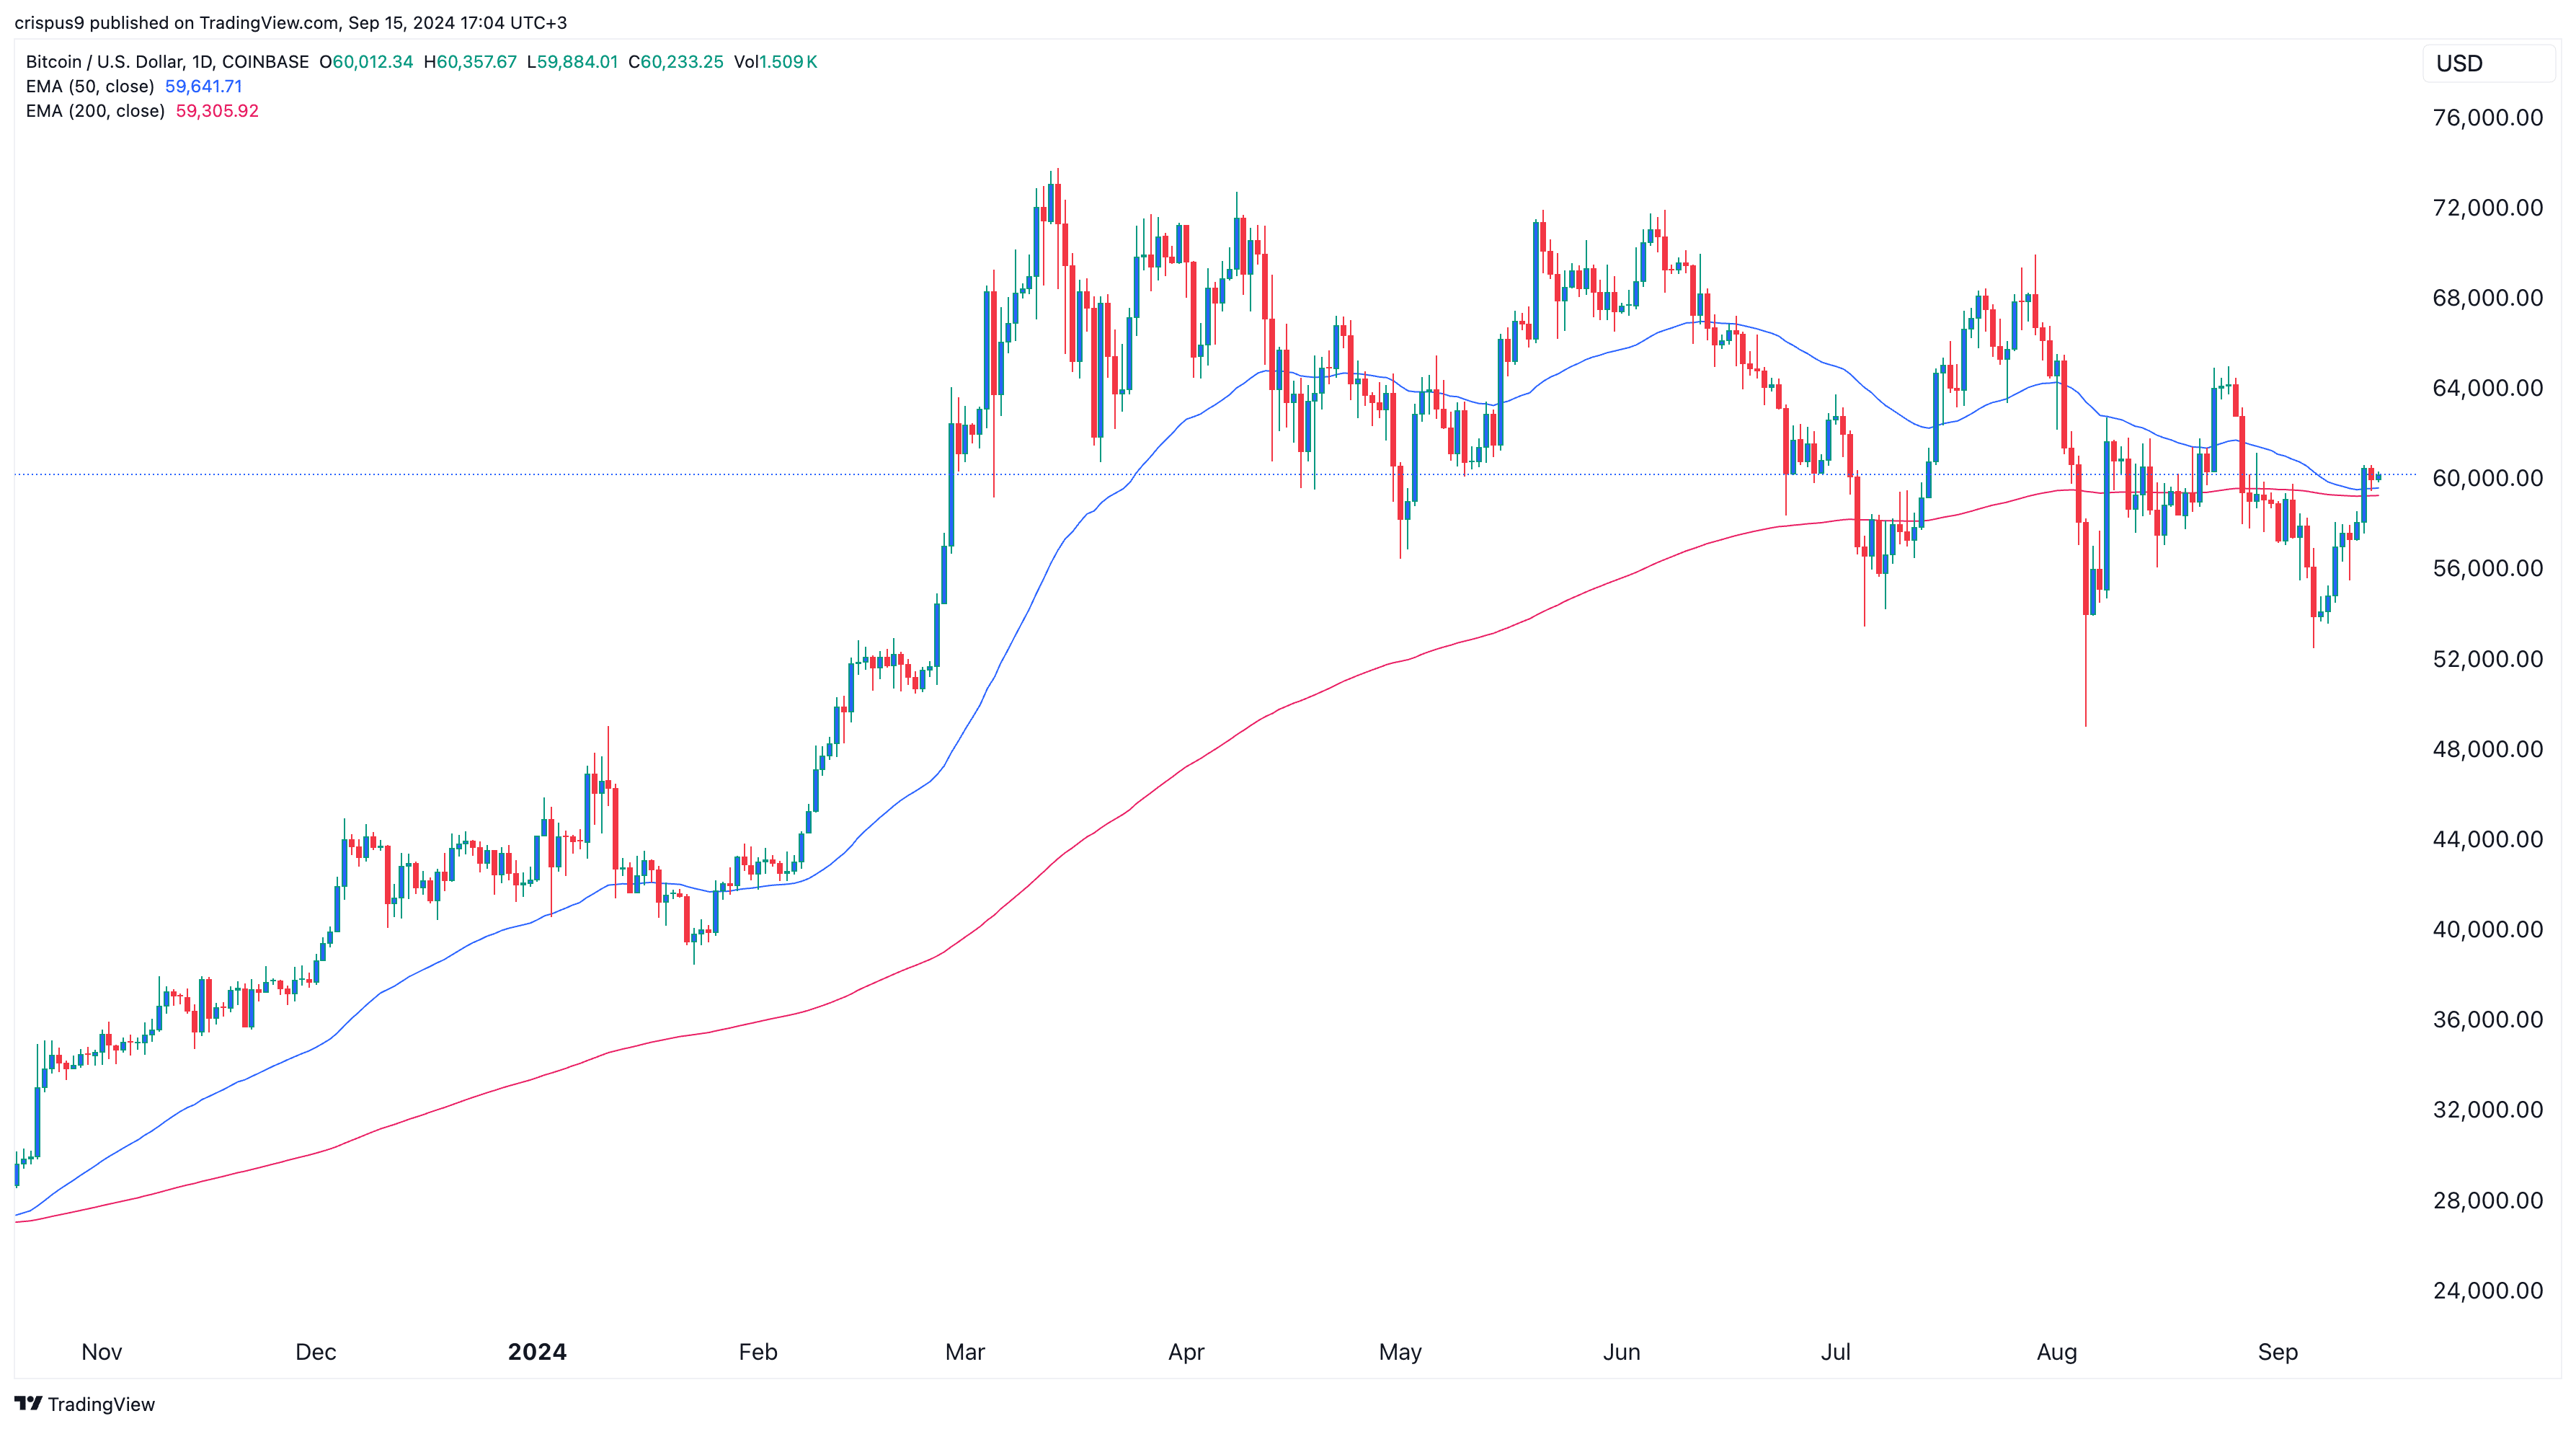Click the 32,000.00 price axis label
The width and height of the screenshot is (2576, 1429).
[x=2487, y=1109]
